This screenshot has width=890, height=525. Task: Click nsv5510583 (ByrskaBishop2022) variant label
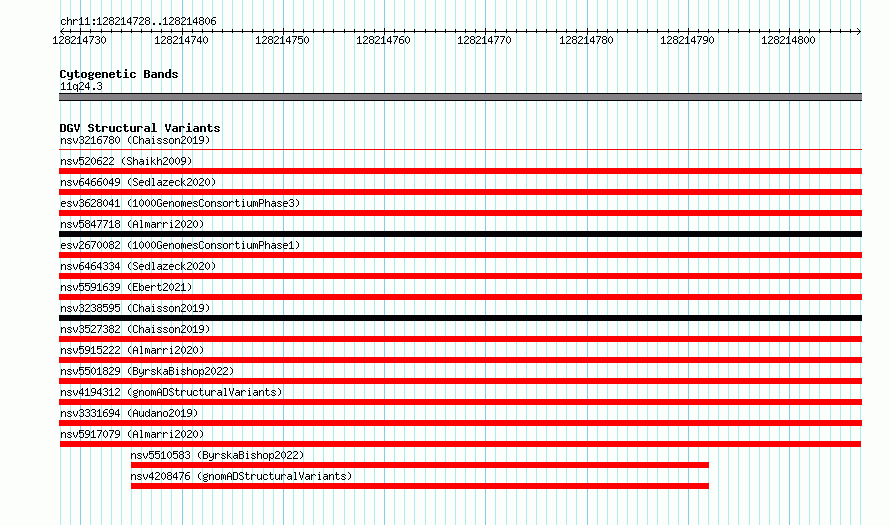(x=217, y=455)
